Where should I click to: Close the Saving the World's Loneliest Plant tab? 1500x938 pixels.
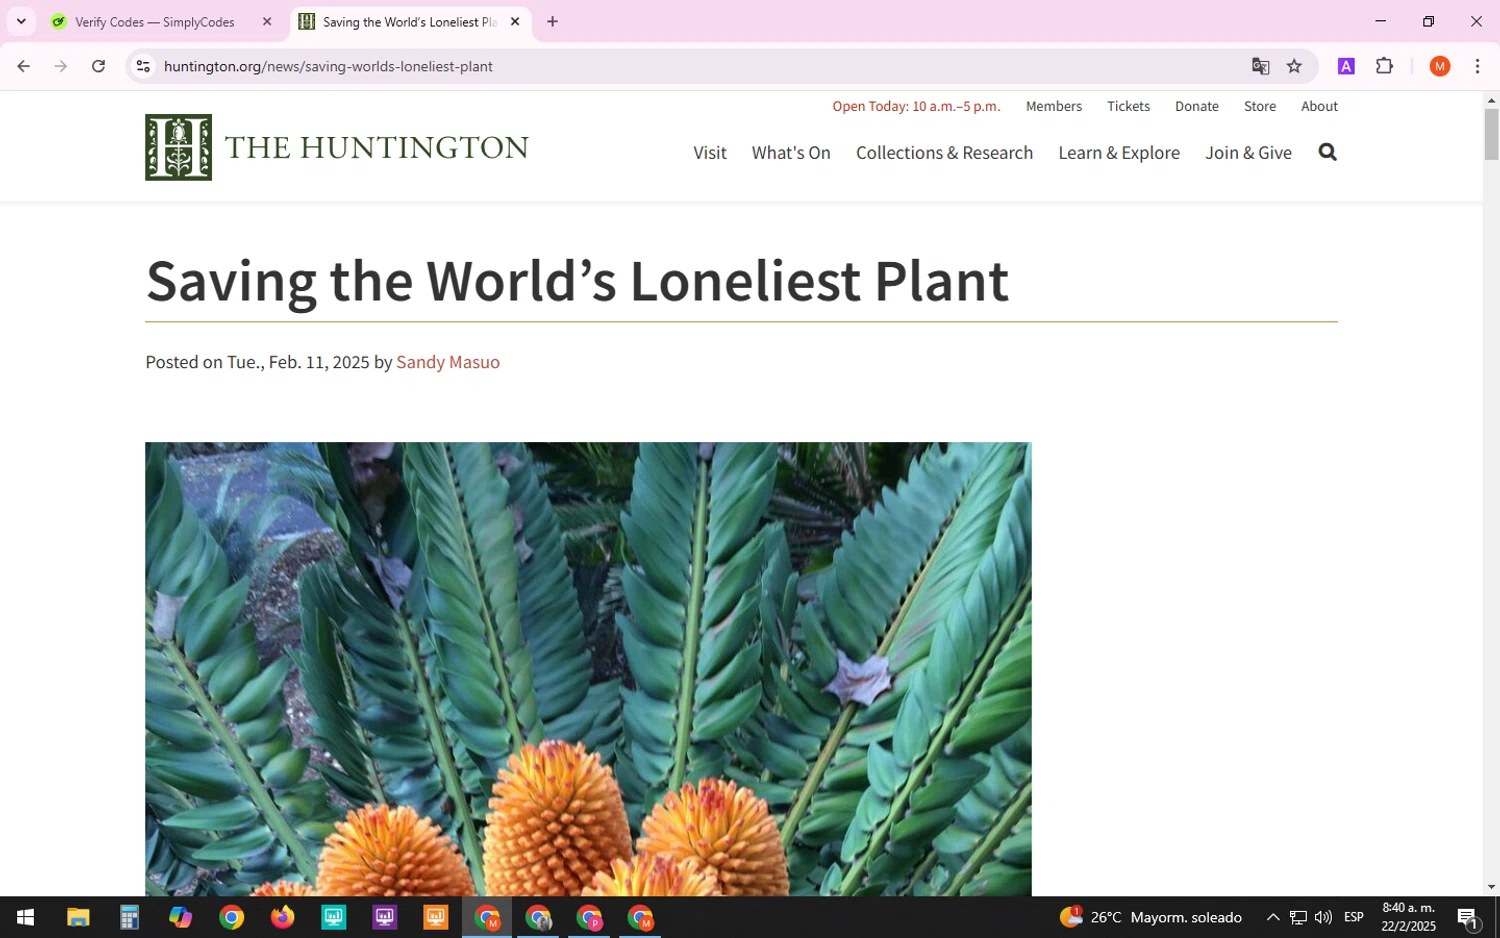tap(515, 21)
